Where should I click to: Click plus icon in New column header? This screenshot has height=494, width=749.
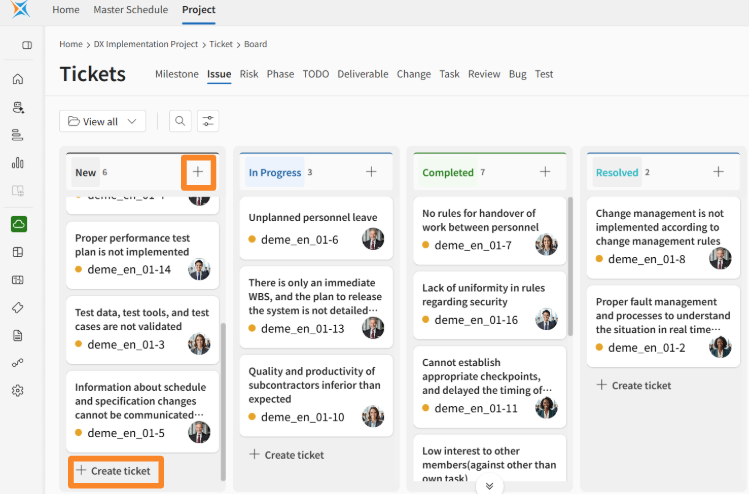tap(198, 172)
